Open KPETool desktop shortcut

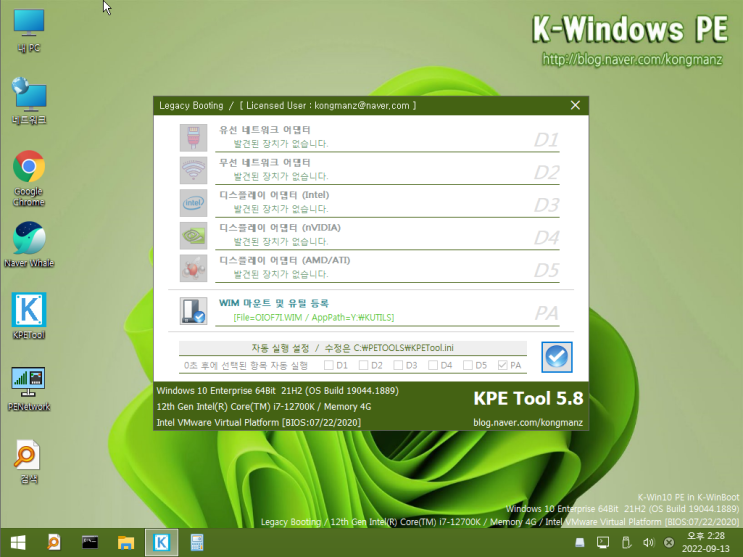point(28,316)
